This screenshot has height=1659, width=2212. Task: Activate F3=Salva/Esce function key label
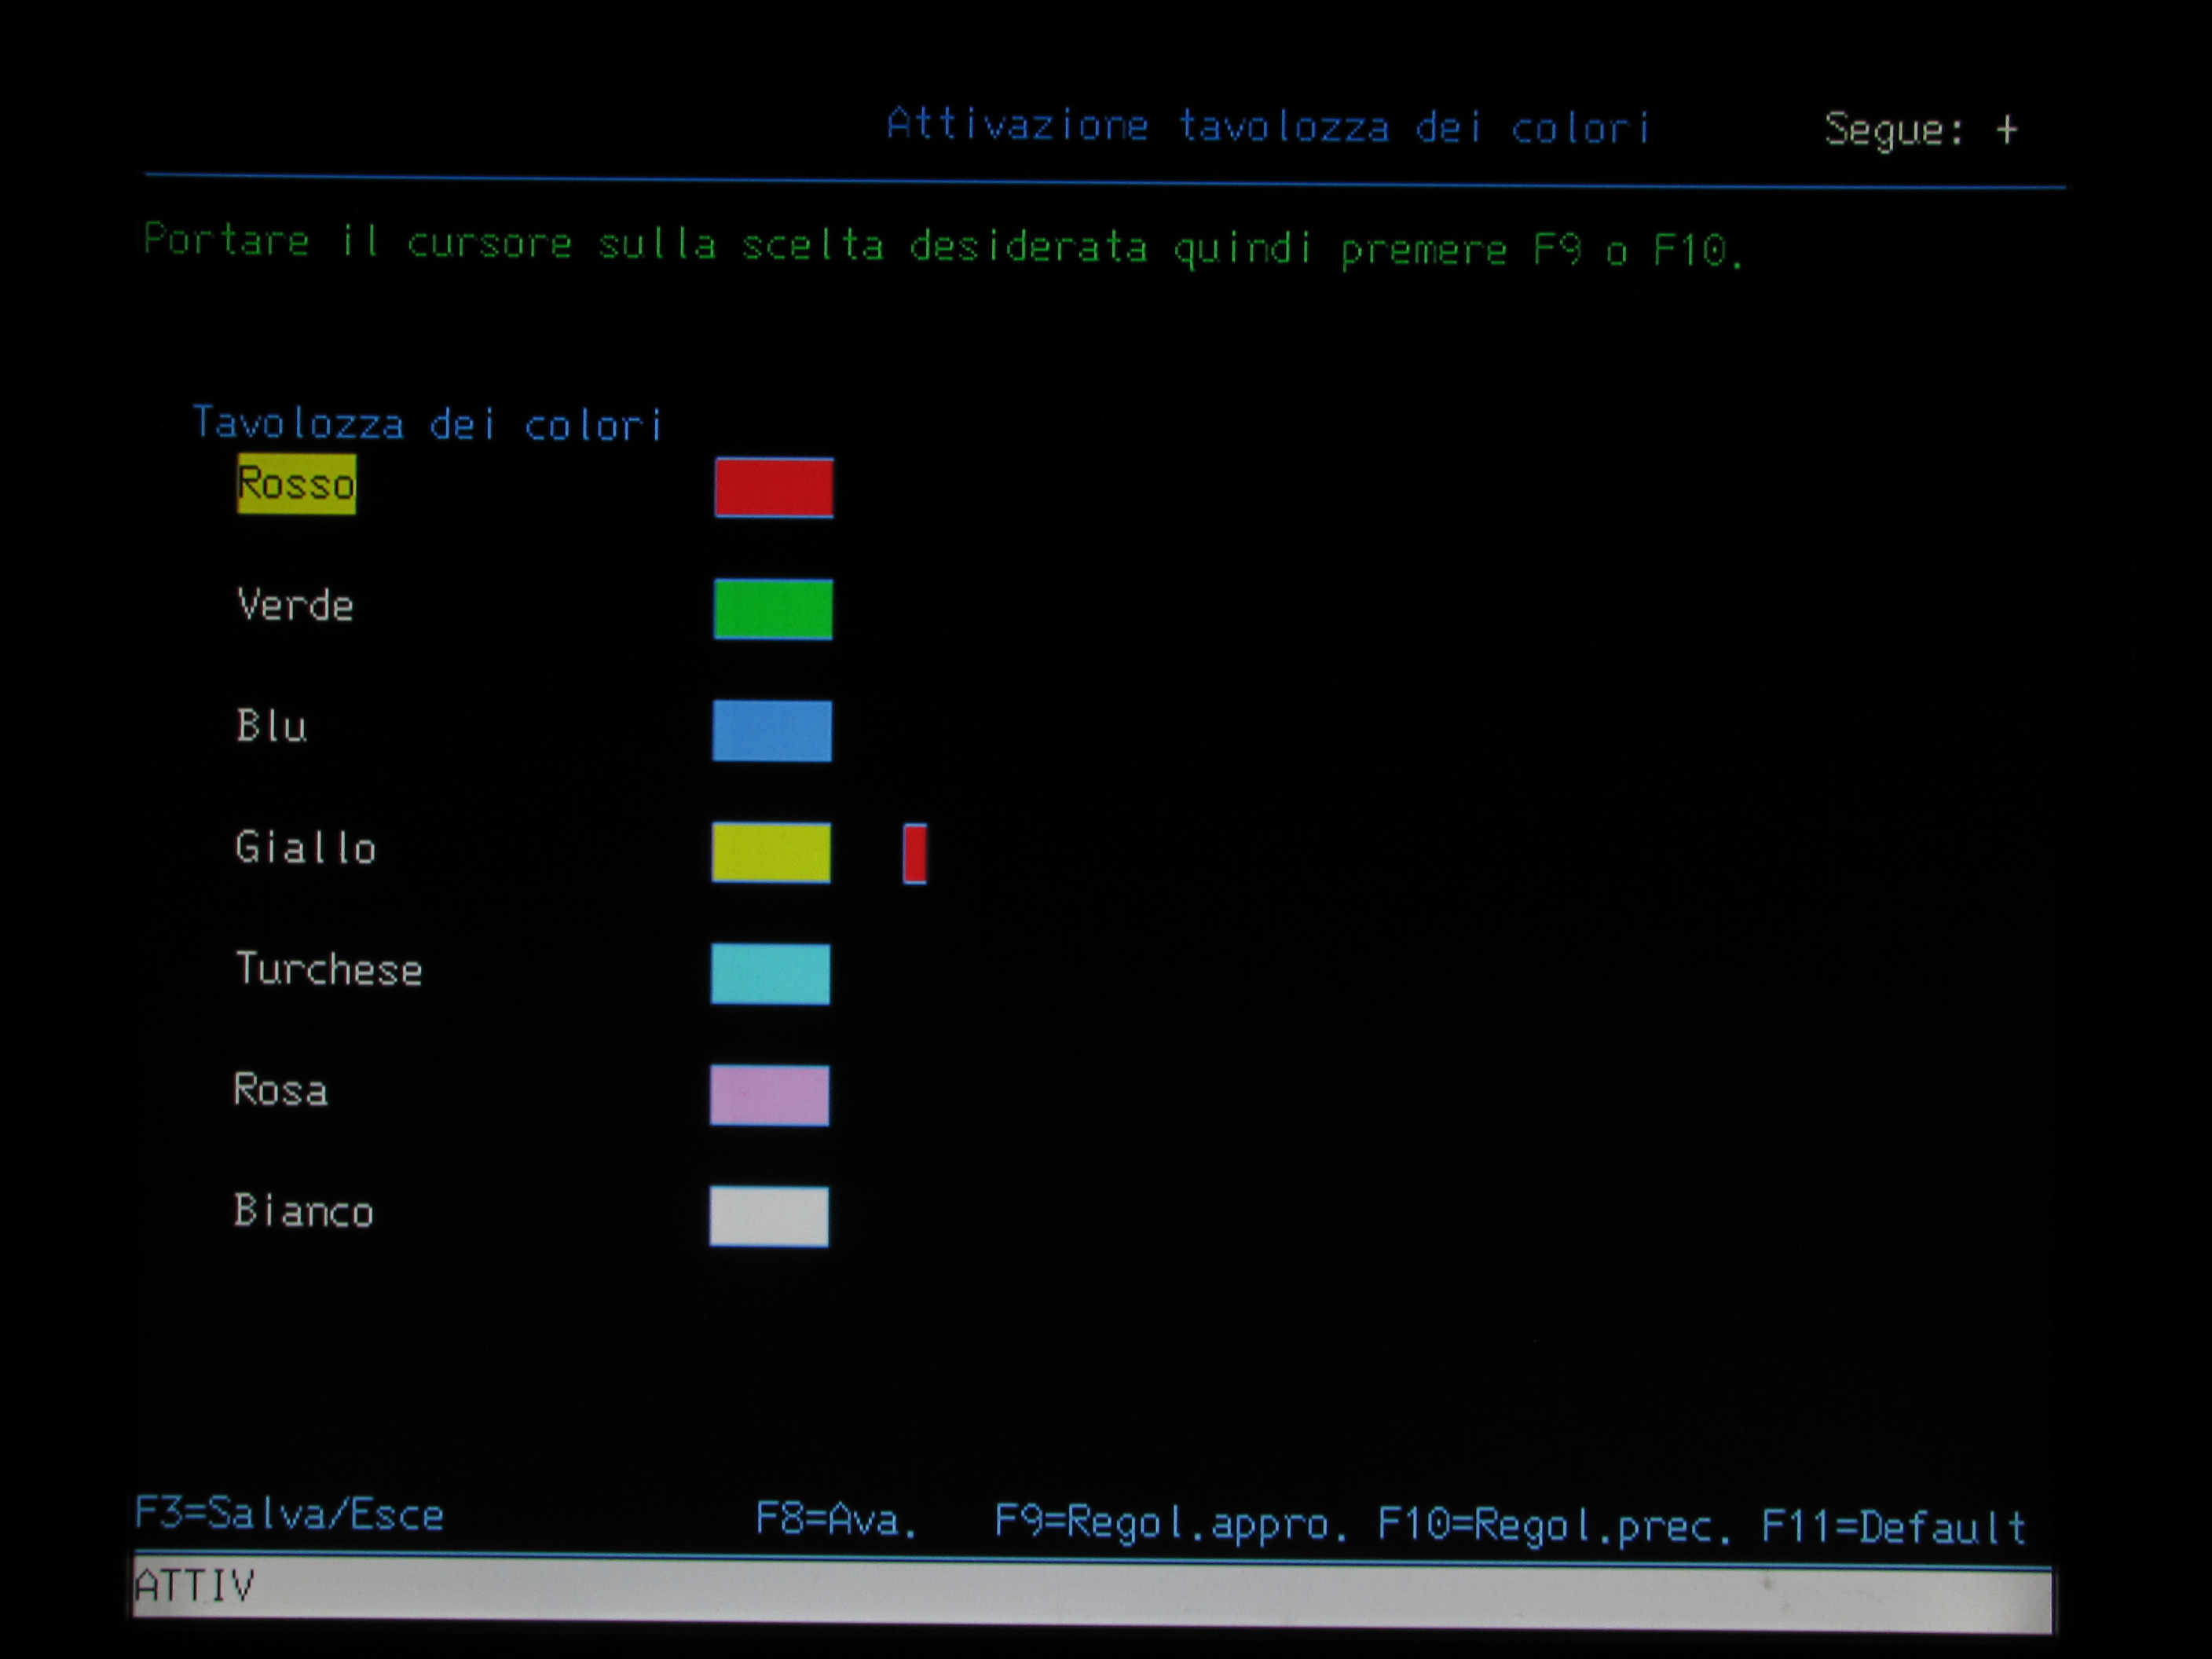pyautogui.click(x=289, y=1515)
